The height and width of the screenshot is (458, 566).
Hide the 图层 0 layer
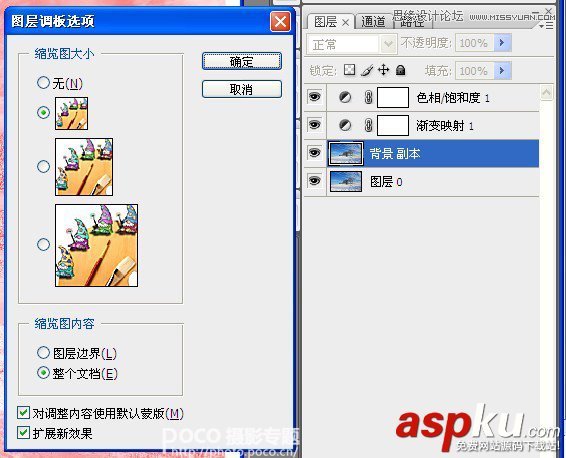click(x=315, y=180)
